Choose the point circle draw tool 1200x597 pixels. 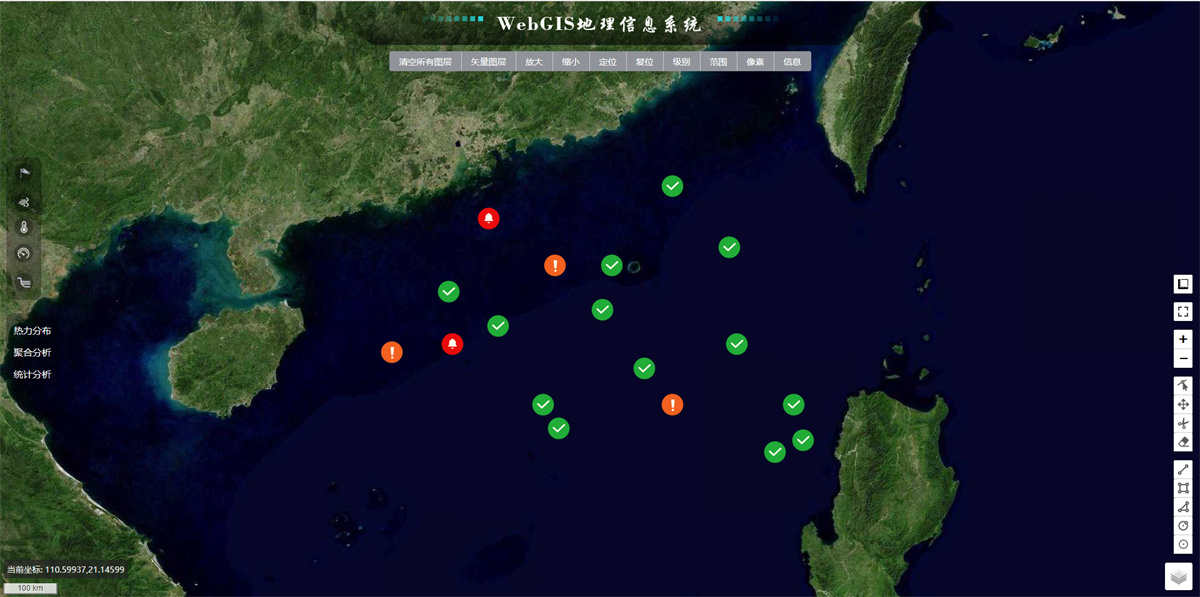(1183, 545)
